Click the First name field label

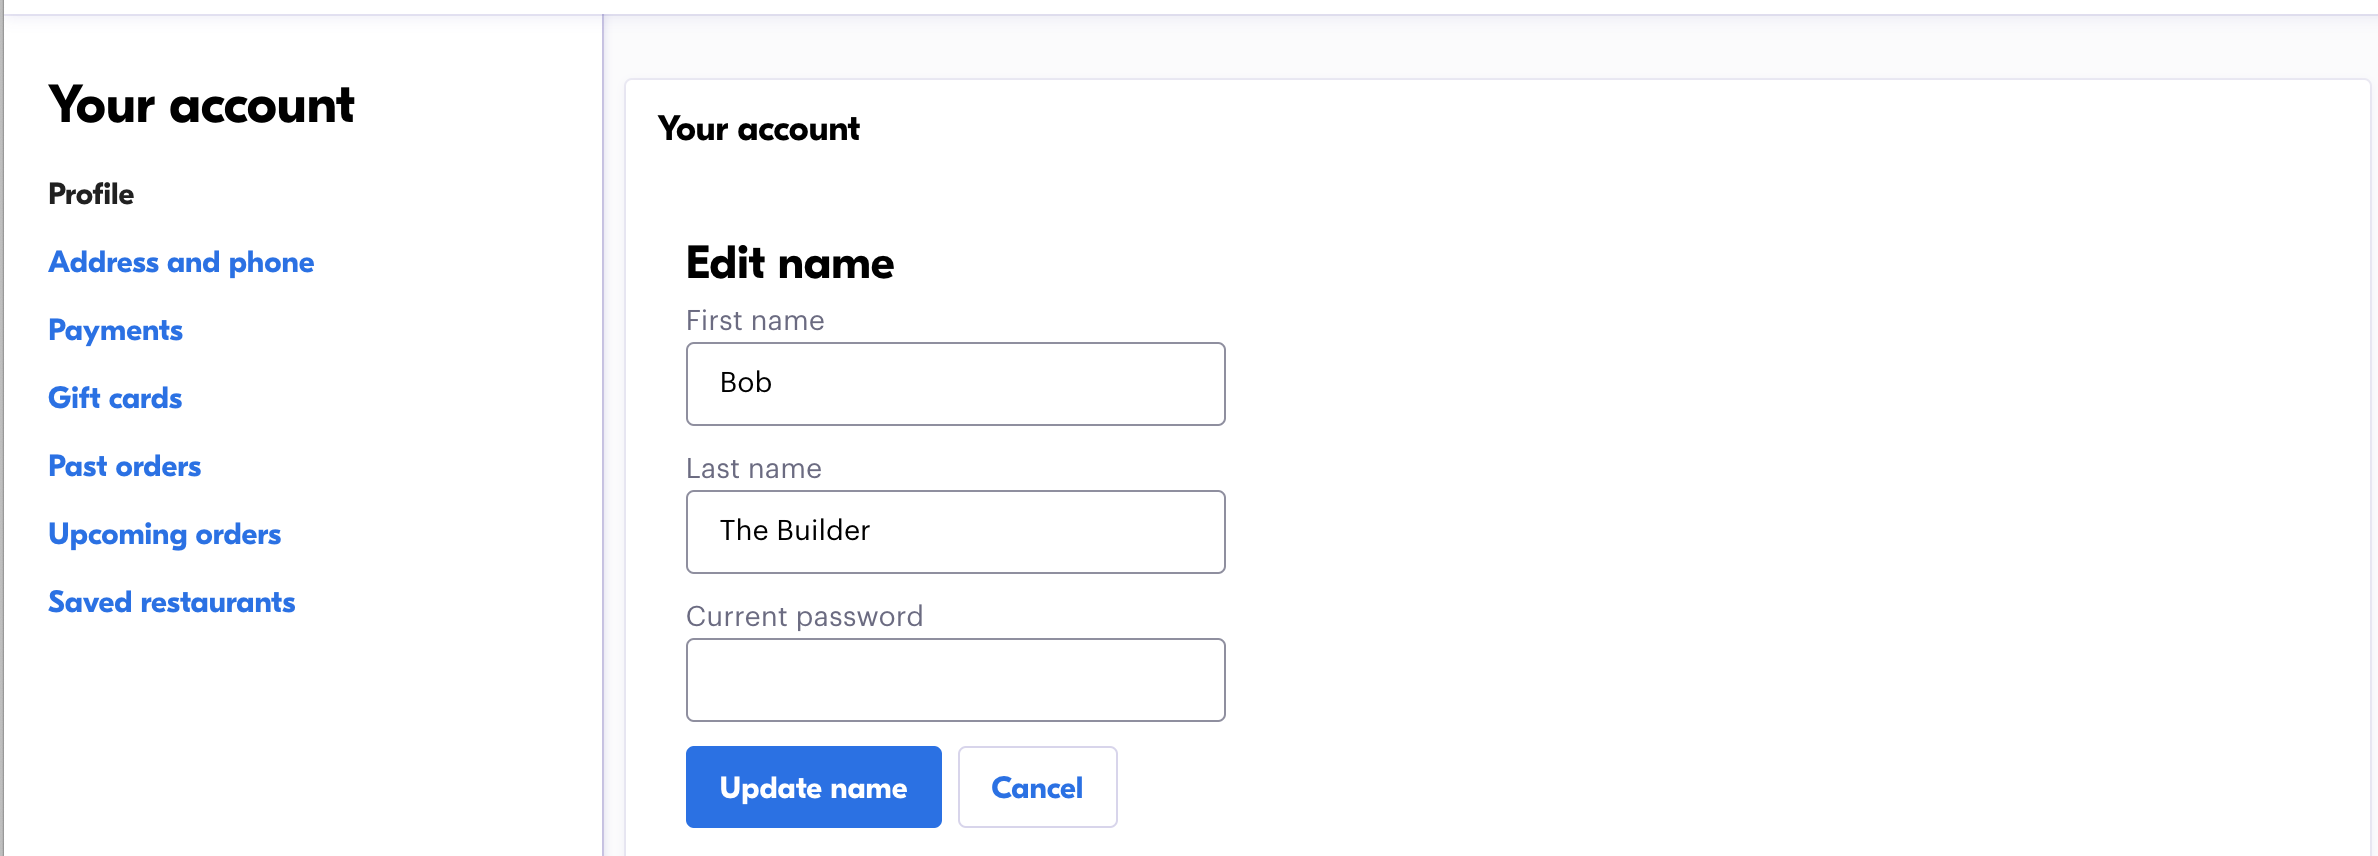755,321
